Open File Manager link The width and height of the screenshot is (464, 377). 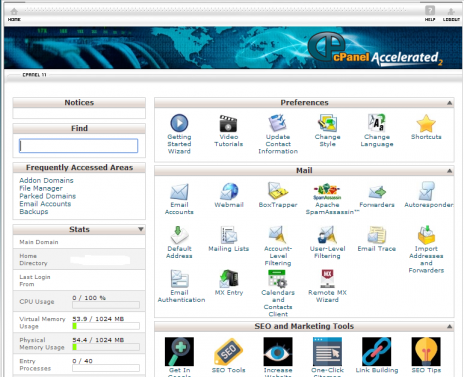coord(41,188)
